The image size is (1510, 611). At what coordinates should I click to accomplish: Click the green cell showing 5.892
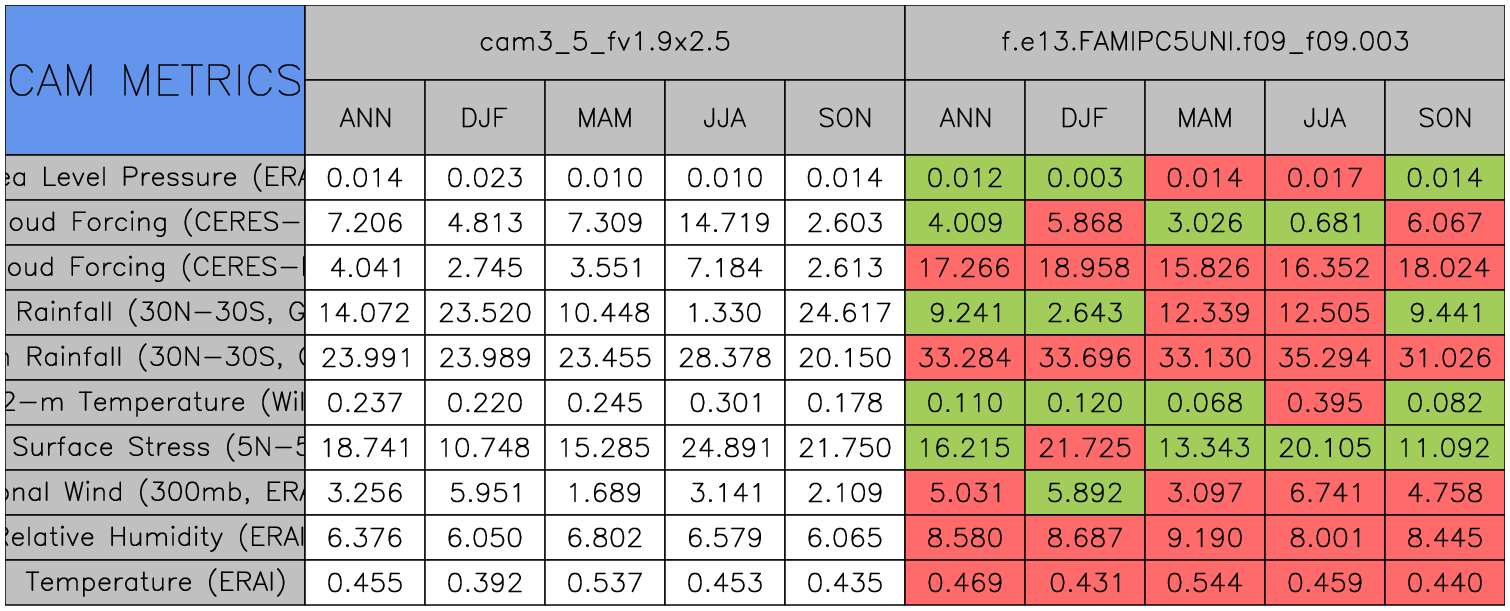pyautogui.click(x=1084, y=493)
